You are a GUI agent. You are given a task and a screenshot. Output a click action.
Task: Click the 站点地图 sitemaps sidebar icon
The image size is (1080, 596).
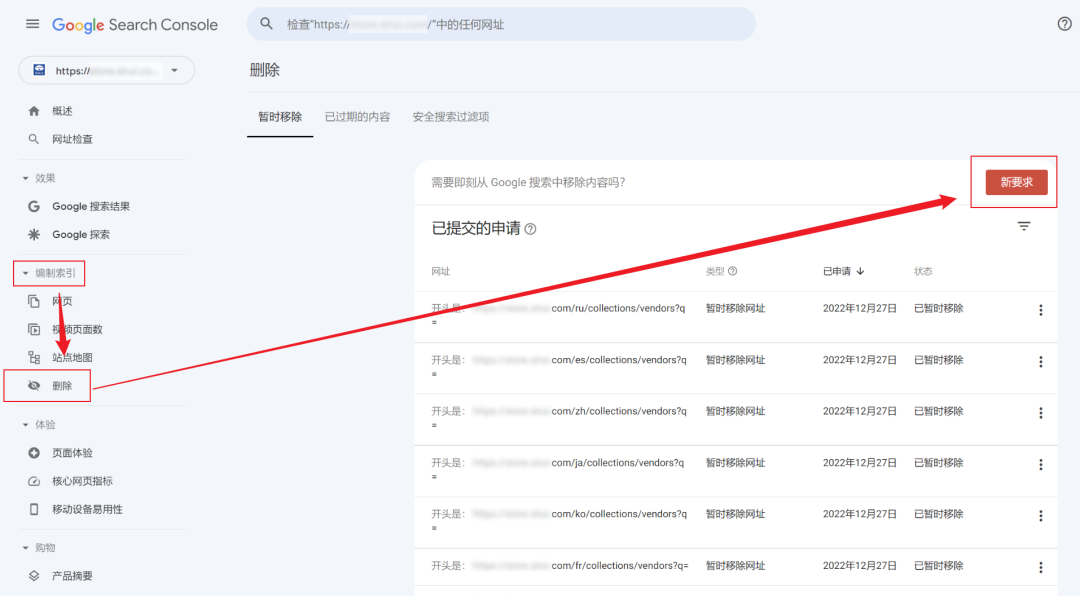click(33, 356)
